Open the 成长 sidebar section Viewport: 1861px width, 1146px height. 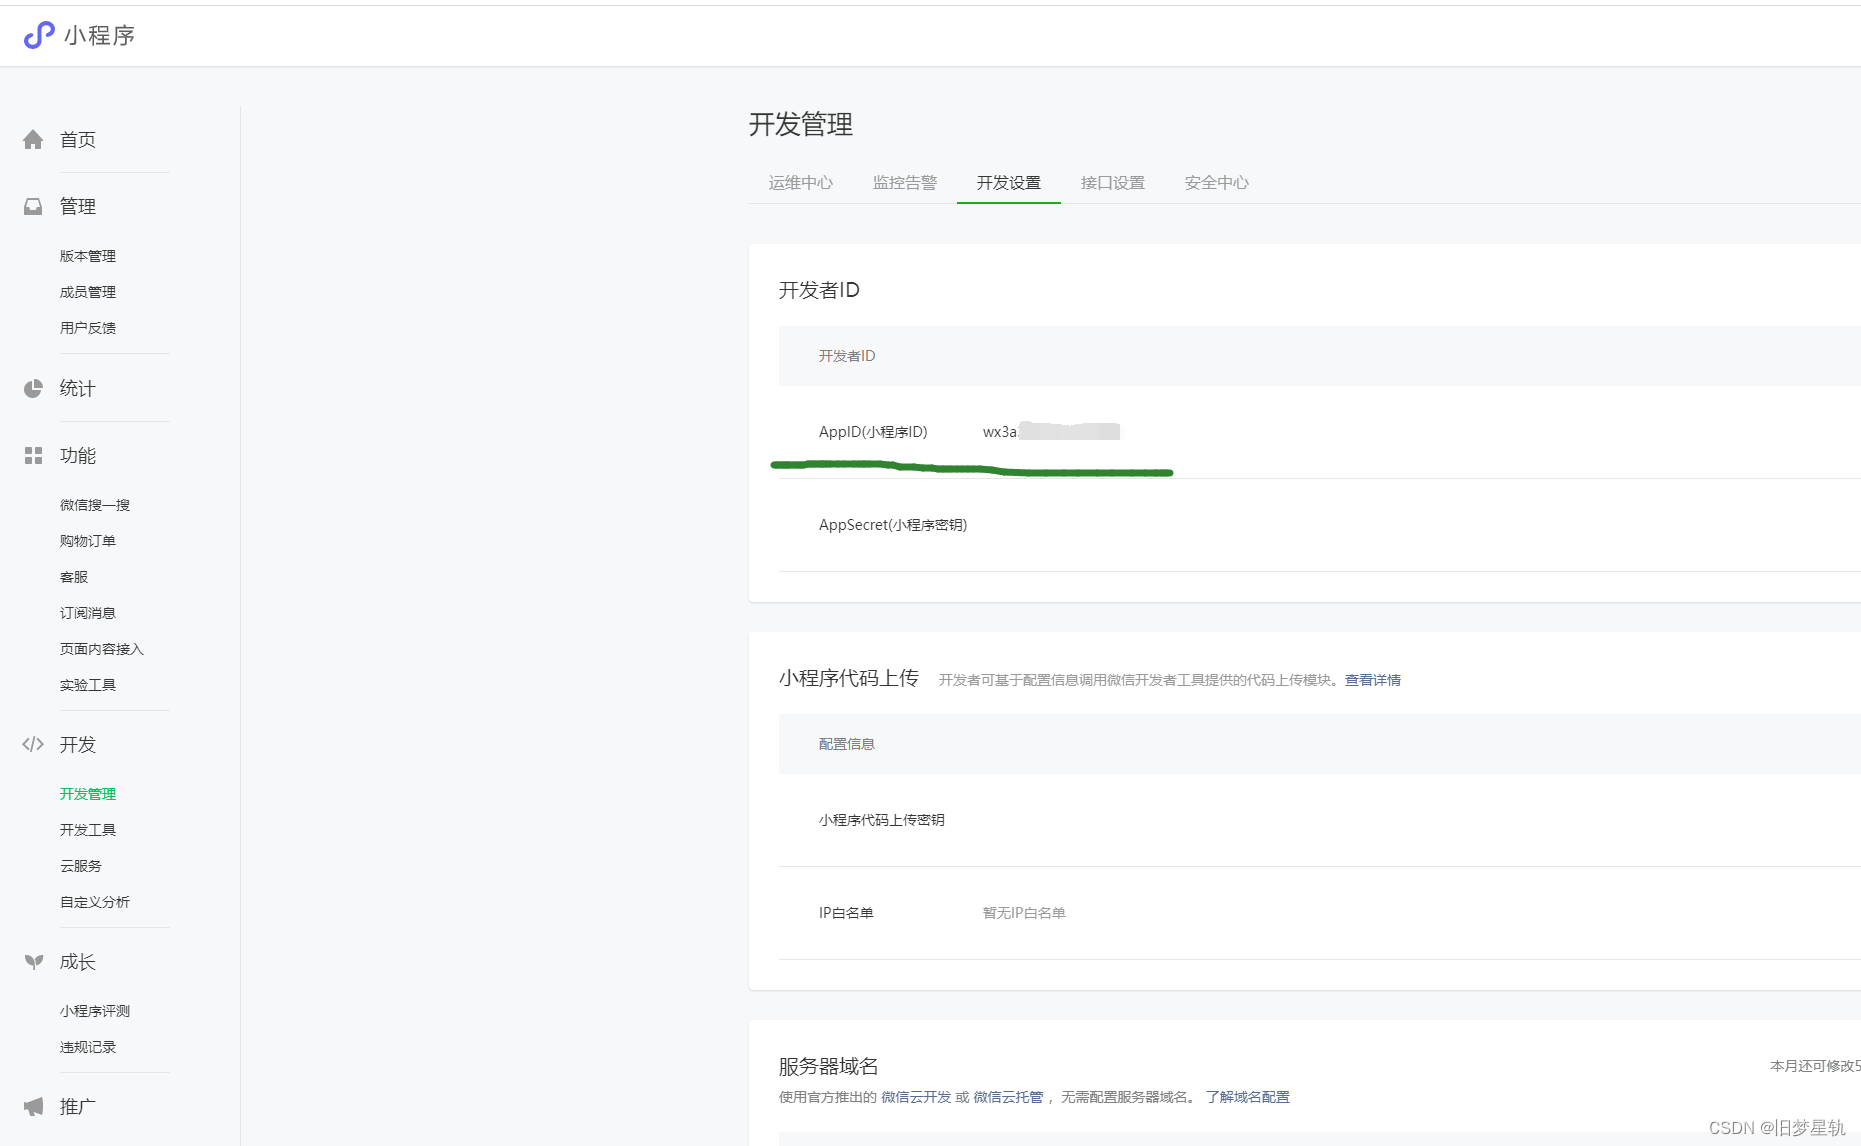78,962
